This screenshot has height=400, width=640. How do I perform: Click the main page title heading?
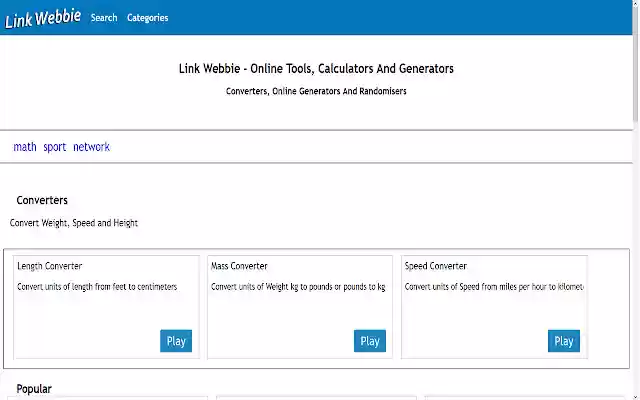(x=316, y=69)
